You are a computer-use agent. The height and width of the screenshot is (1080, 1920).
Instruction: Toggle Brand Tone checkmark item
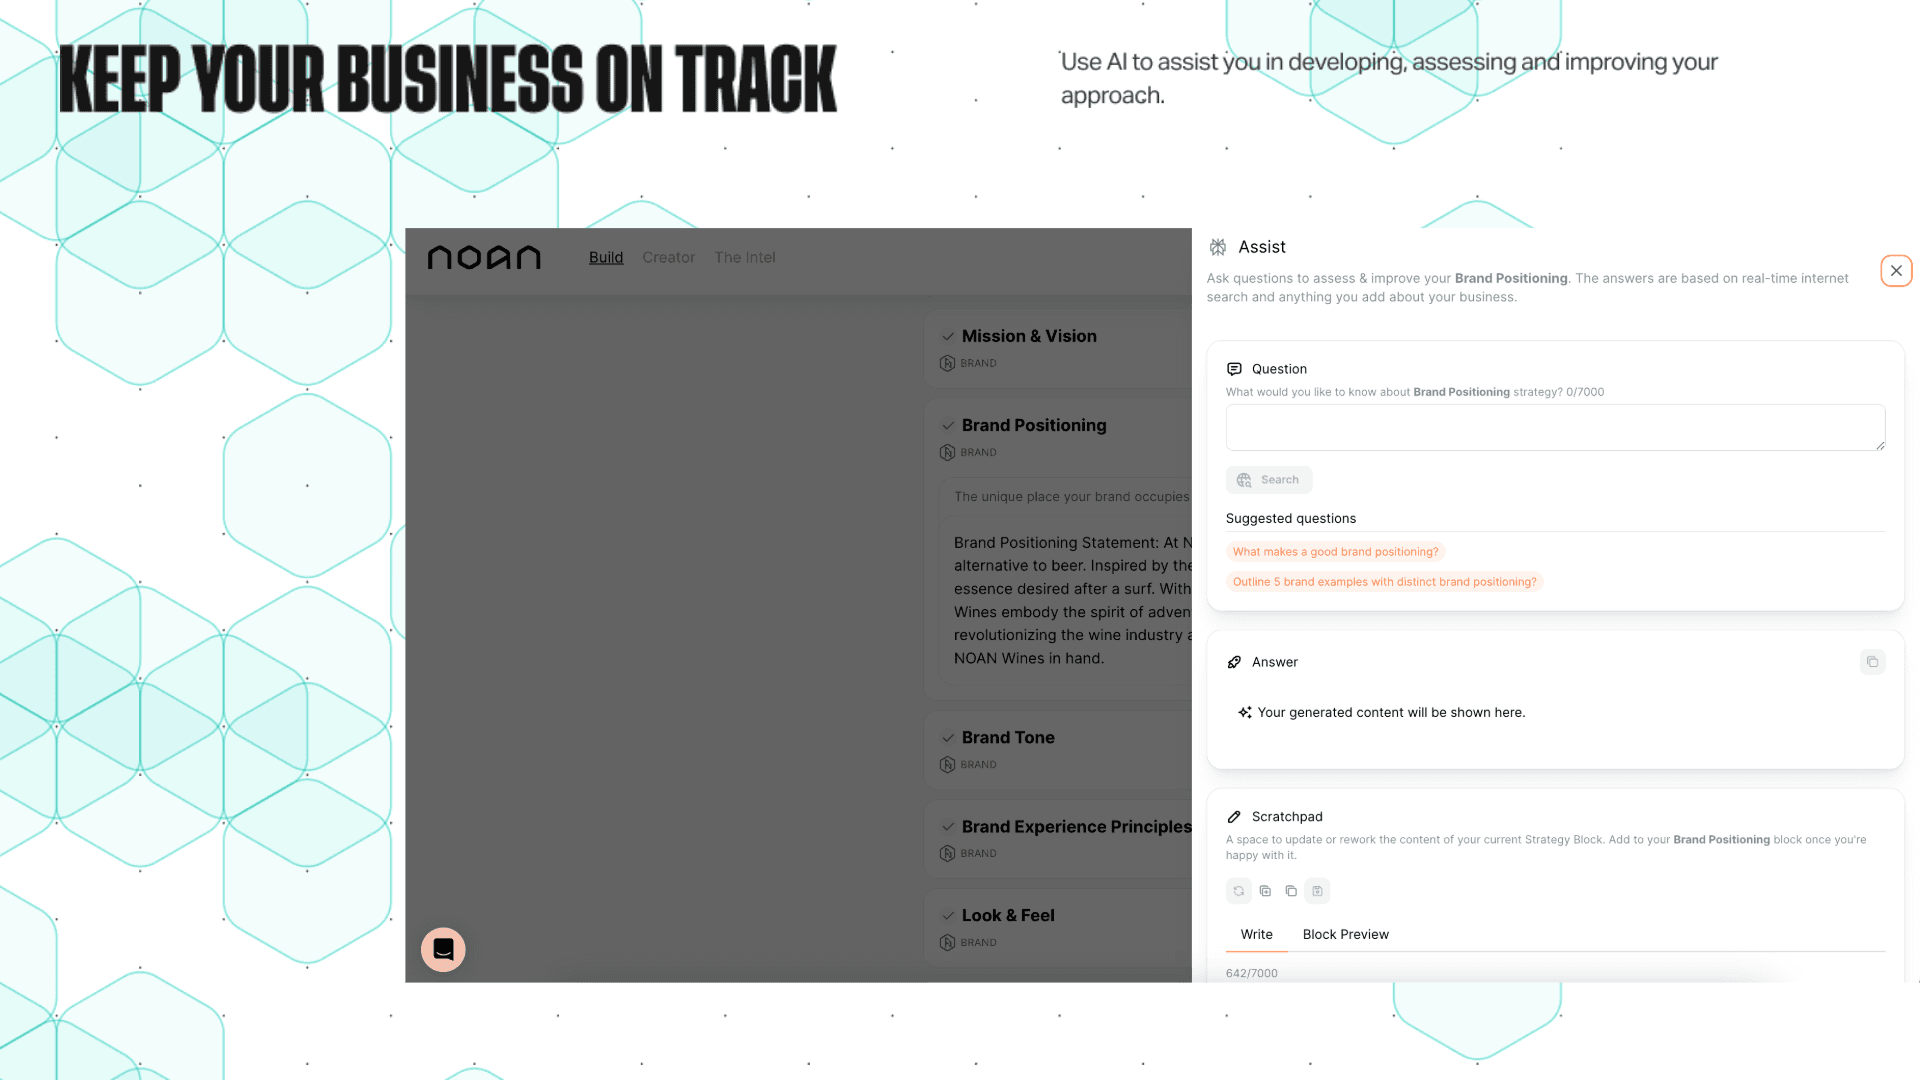948,737
